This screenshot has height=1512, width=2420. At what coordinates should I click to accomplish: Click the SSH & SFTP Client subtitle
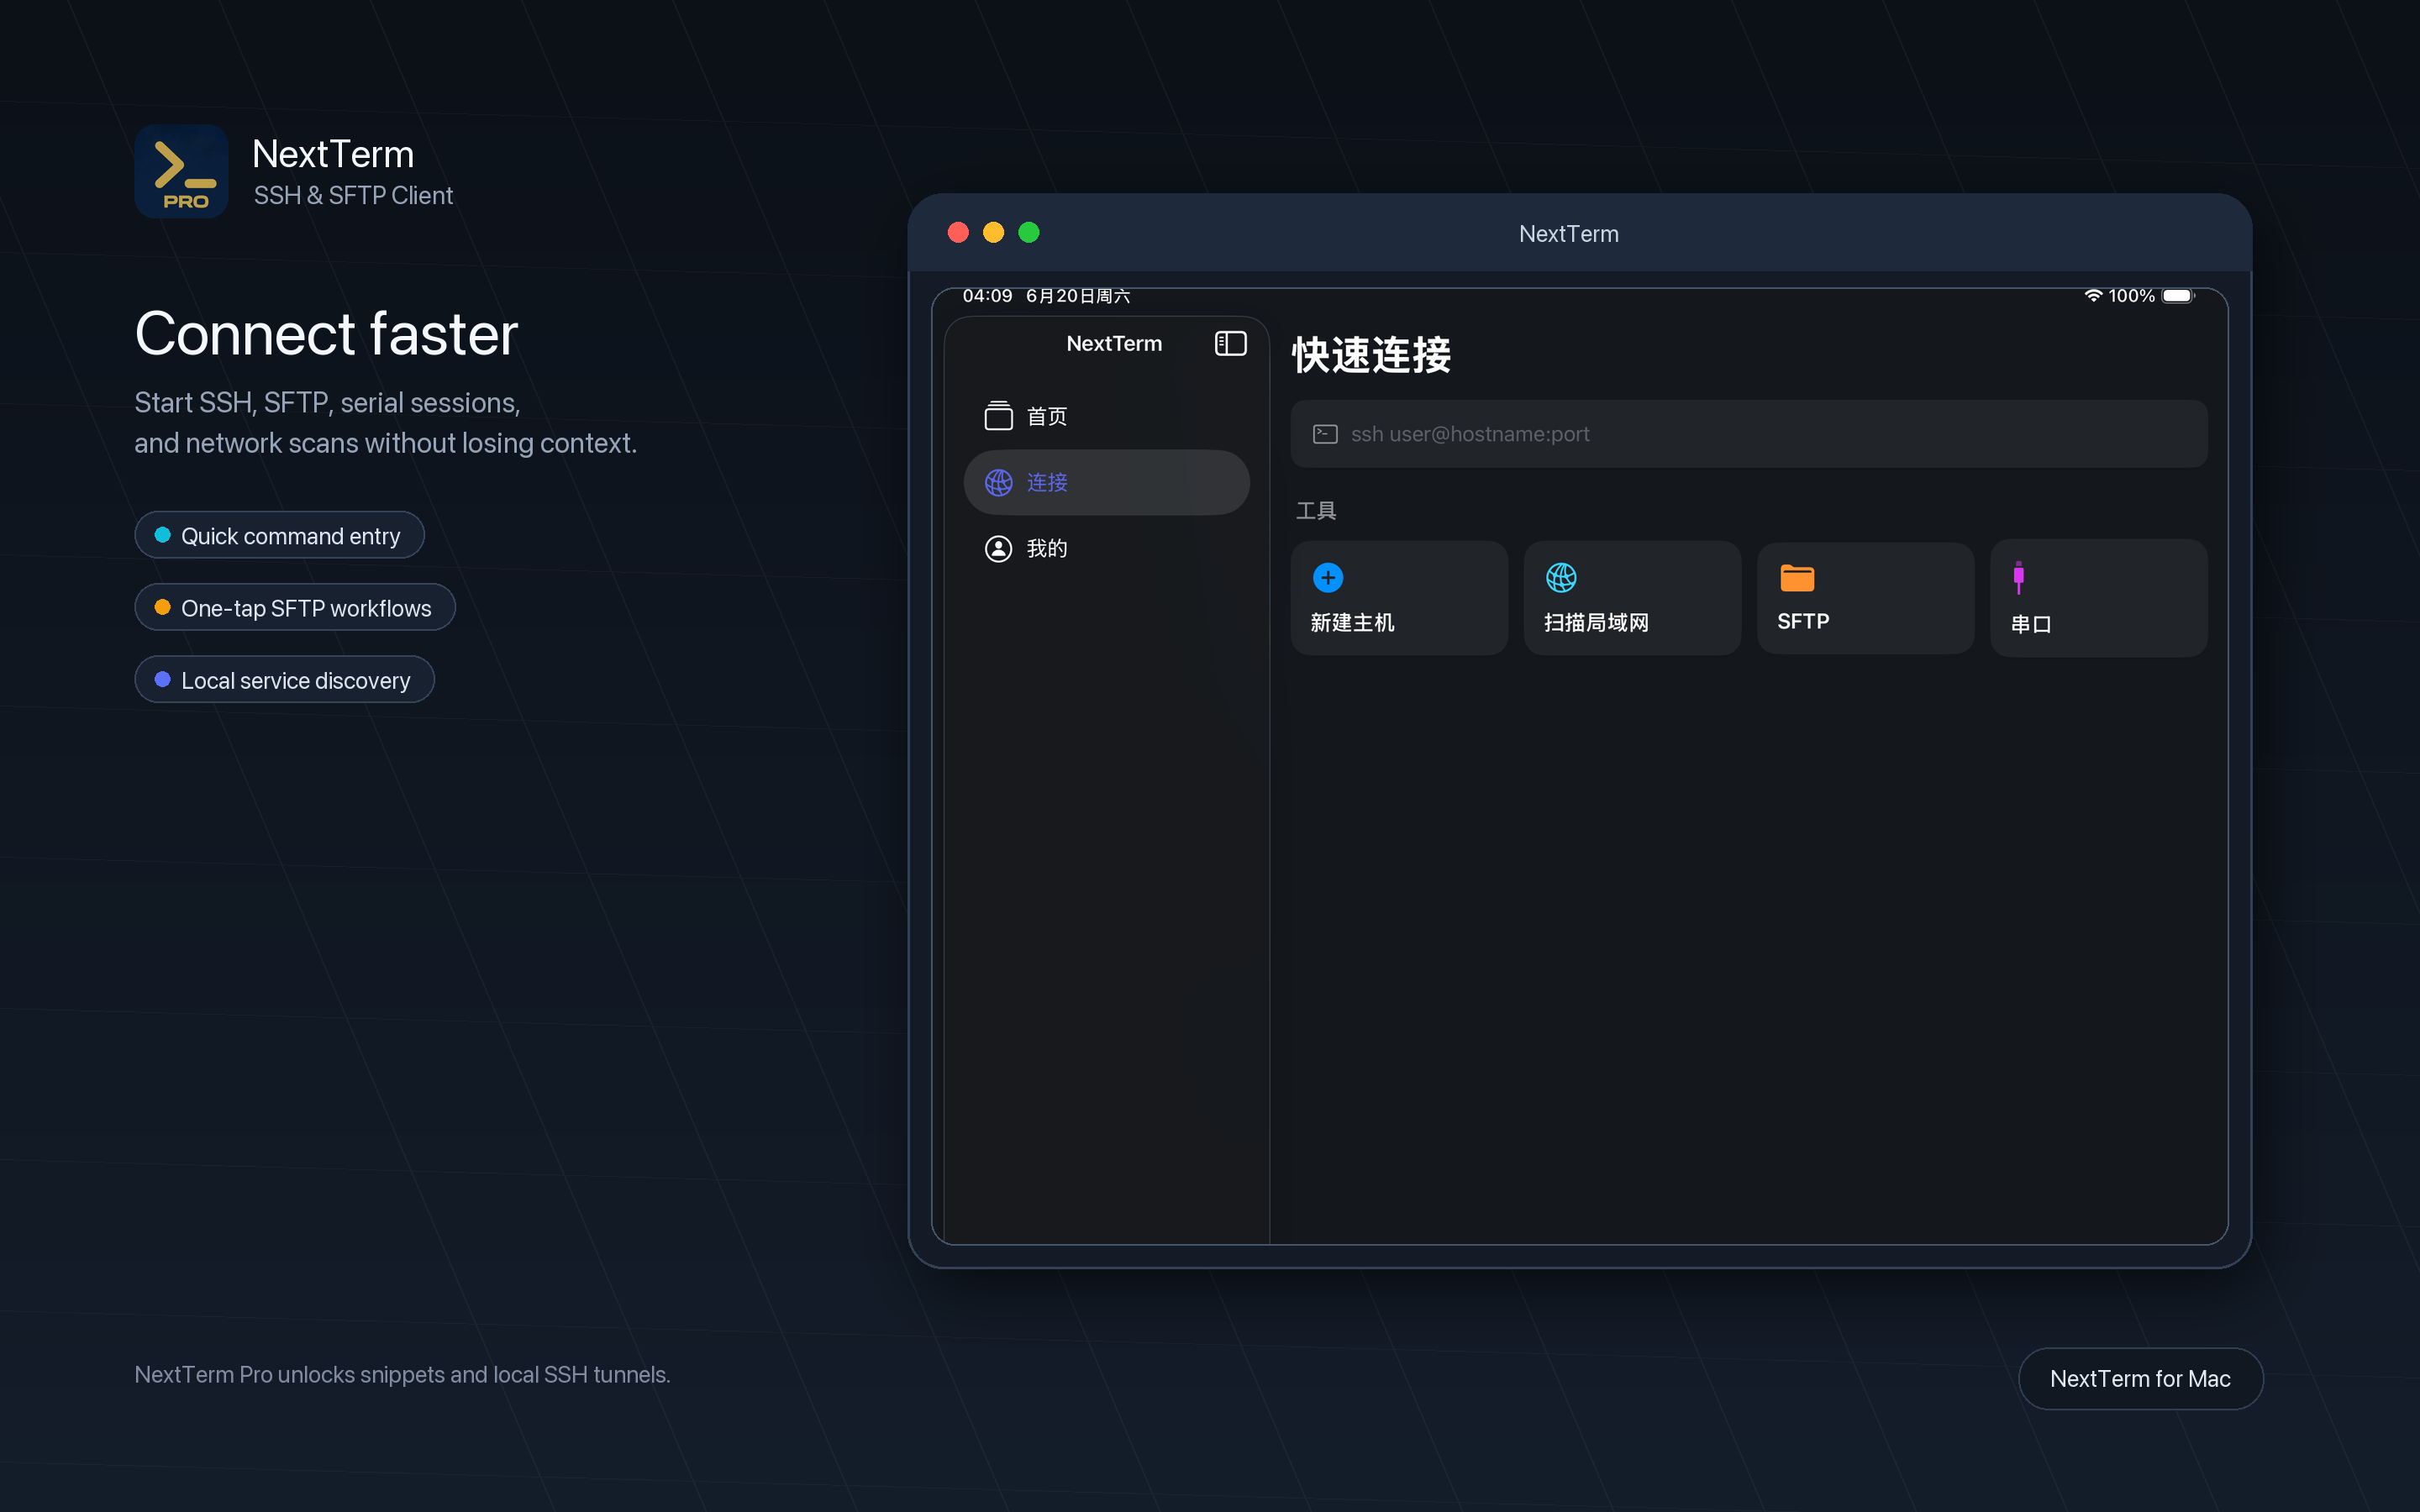click(353, 195)
